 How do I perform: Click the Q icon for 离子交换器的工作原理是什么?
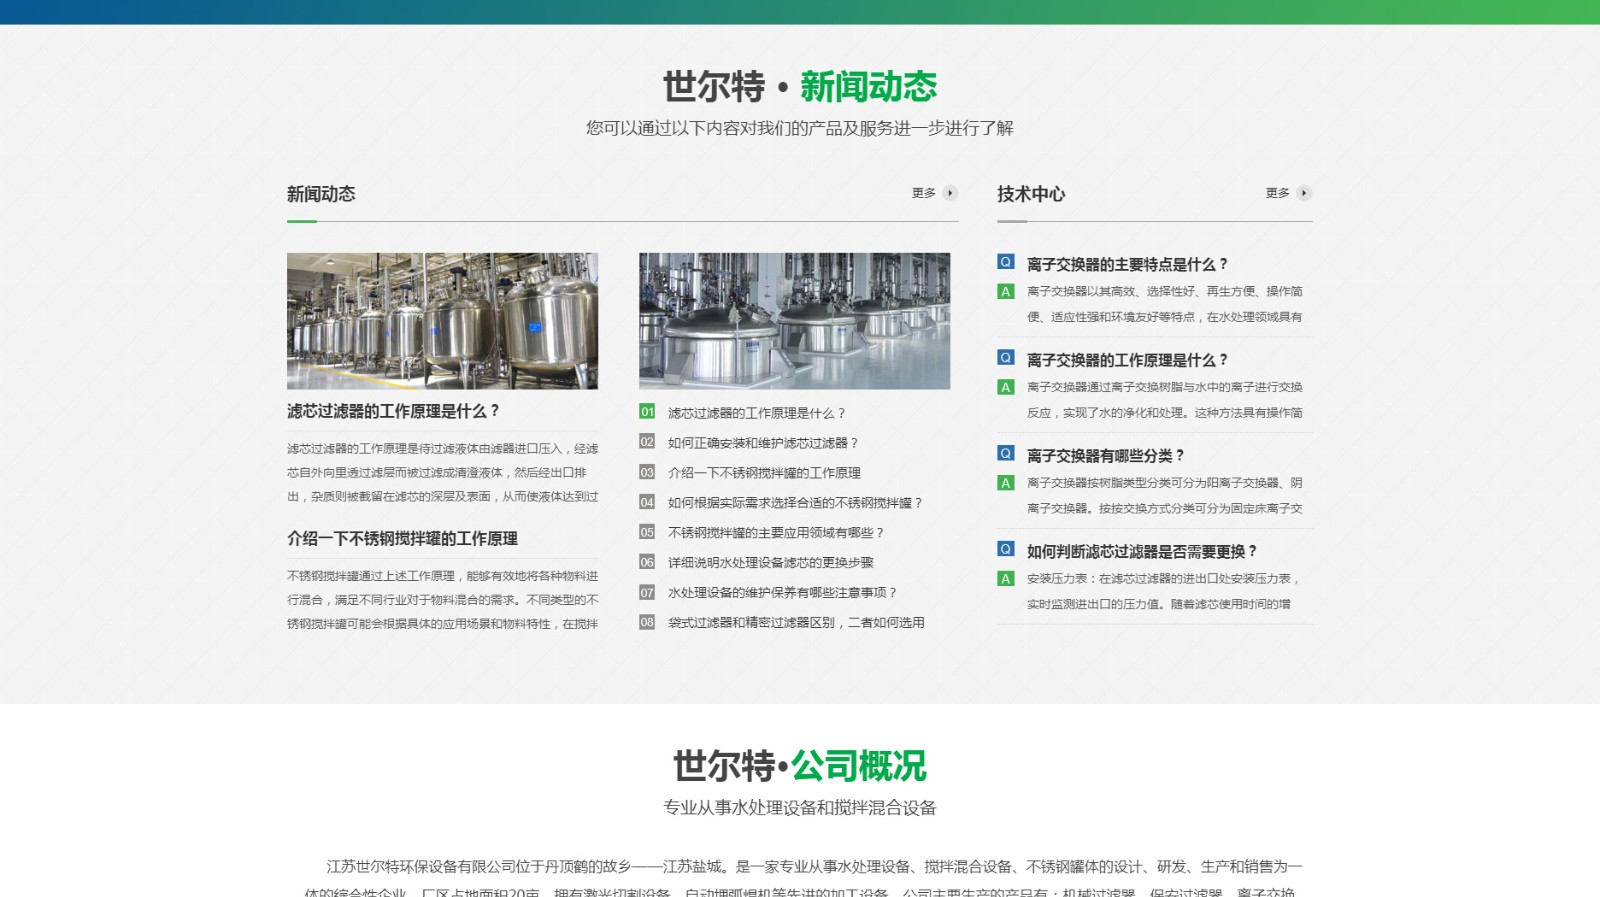point(1006,358)
